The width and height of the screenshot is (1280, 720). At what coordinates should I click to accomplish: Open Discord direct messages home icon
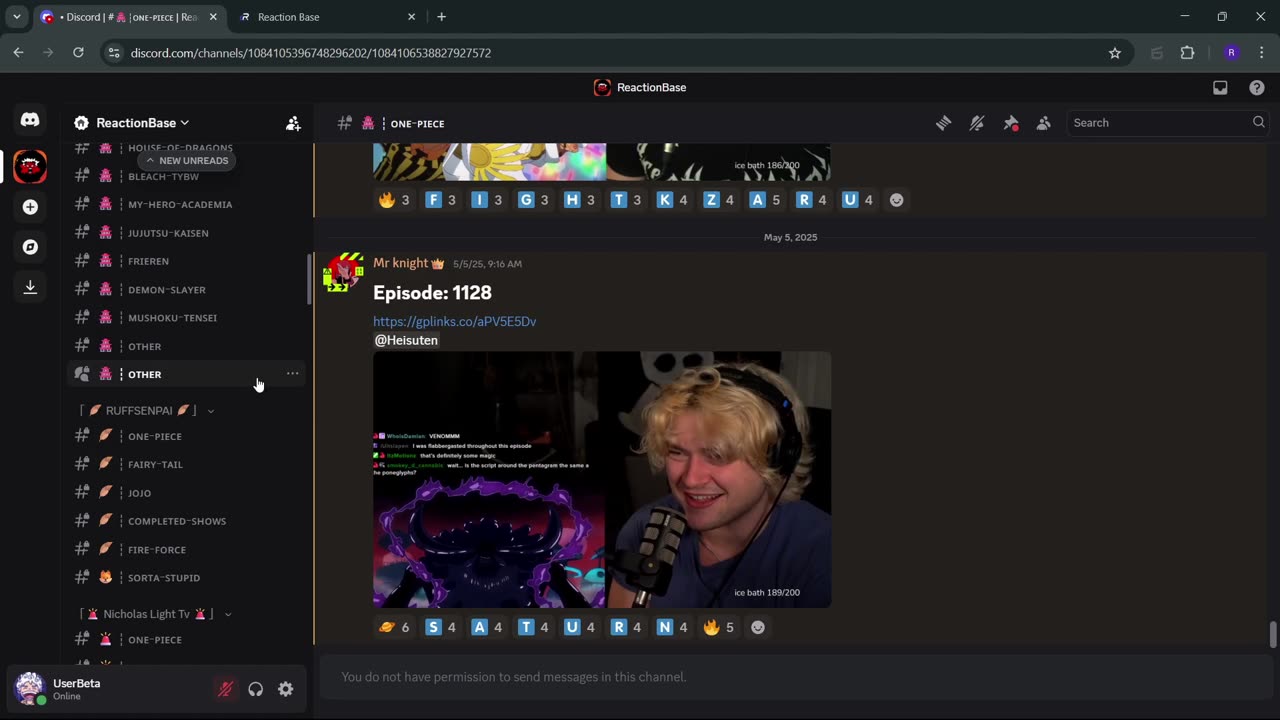click(30, 120)
